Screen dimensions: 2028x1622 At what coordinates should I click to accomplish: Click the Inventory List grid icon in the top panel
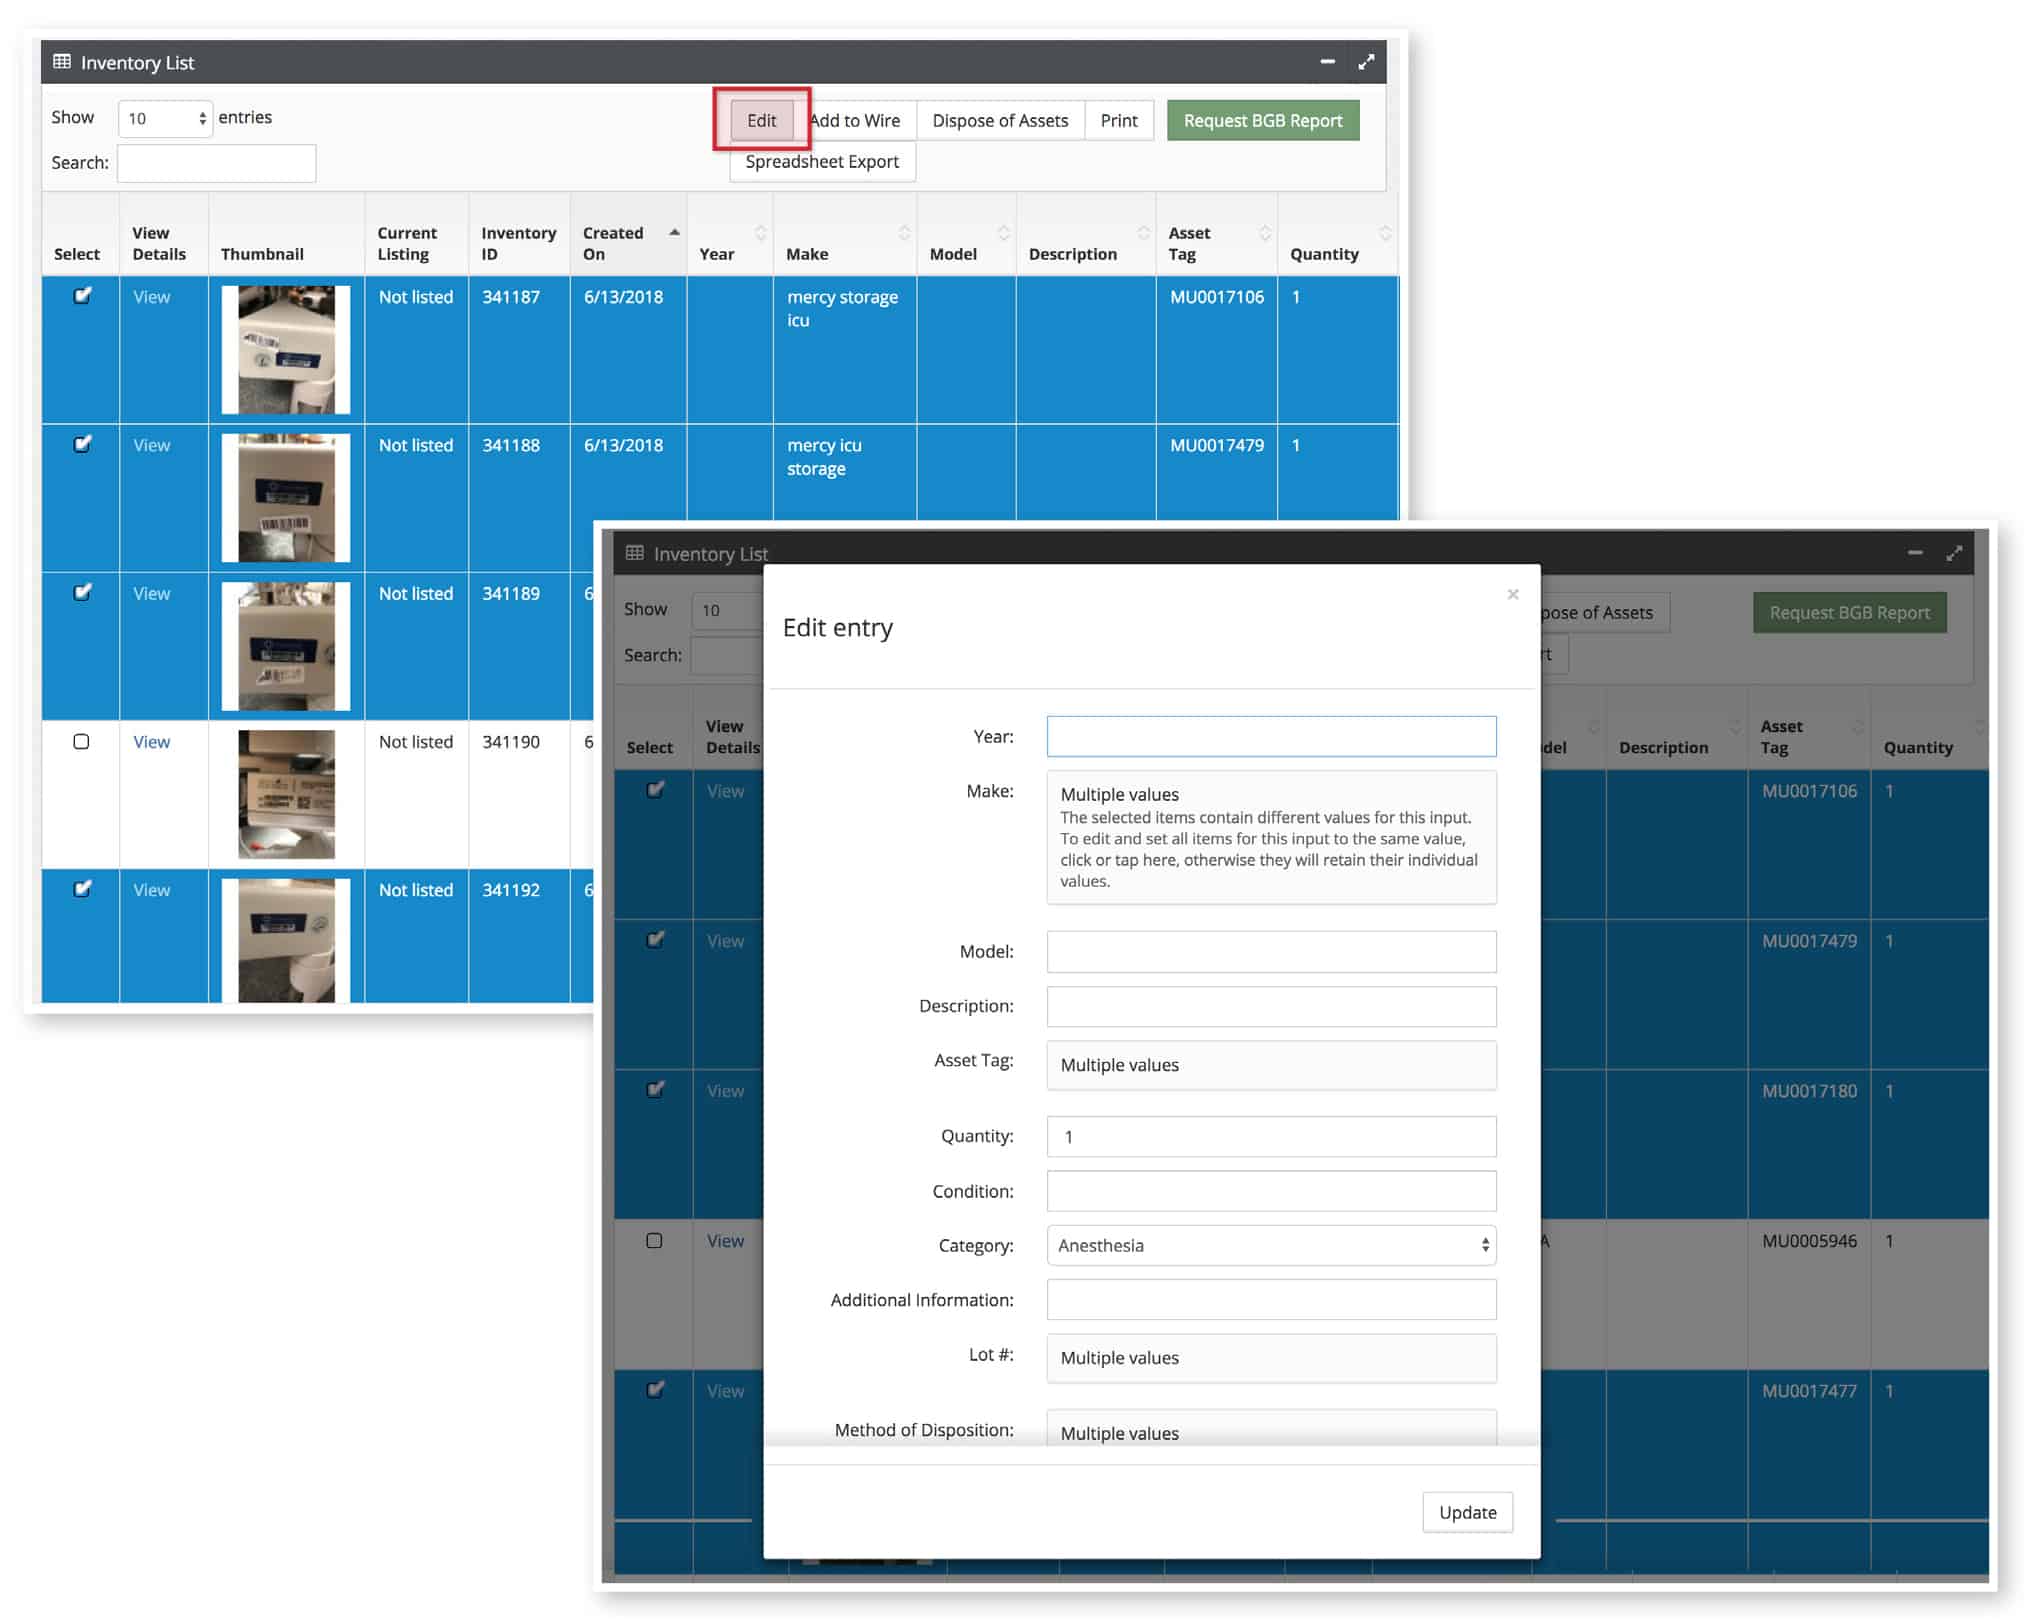62,62
